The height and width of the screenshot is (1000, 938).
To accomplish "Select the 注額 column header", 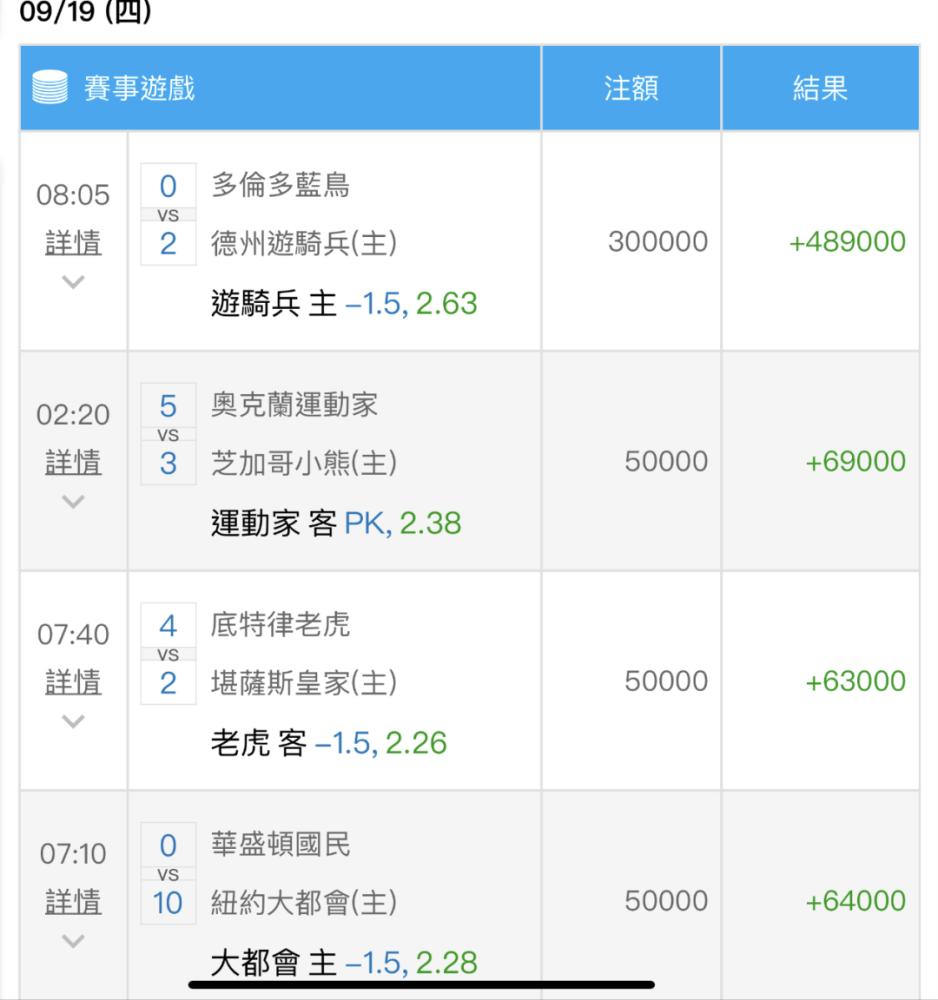I will pos(631,88).
